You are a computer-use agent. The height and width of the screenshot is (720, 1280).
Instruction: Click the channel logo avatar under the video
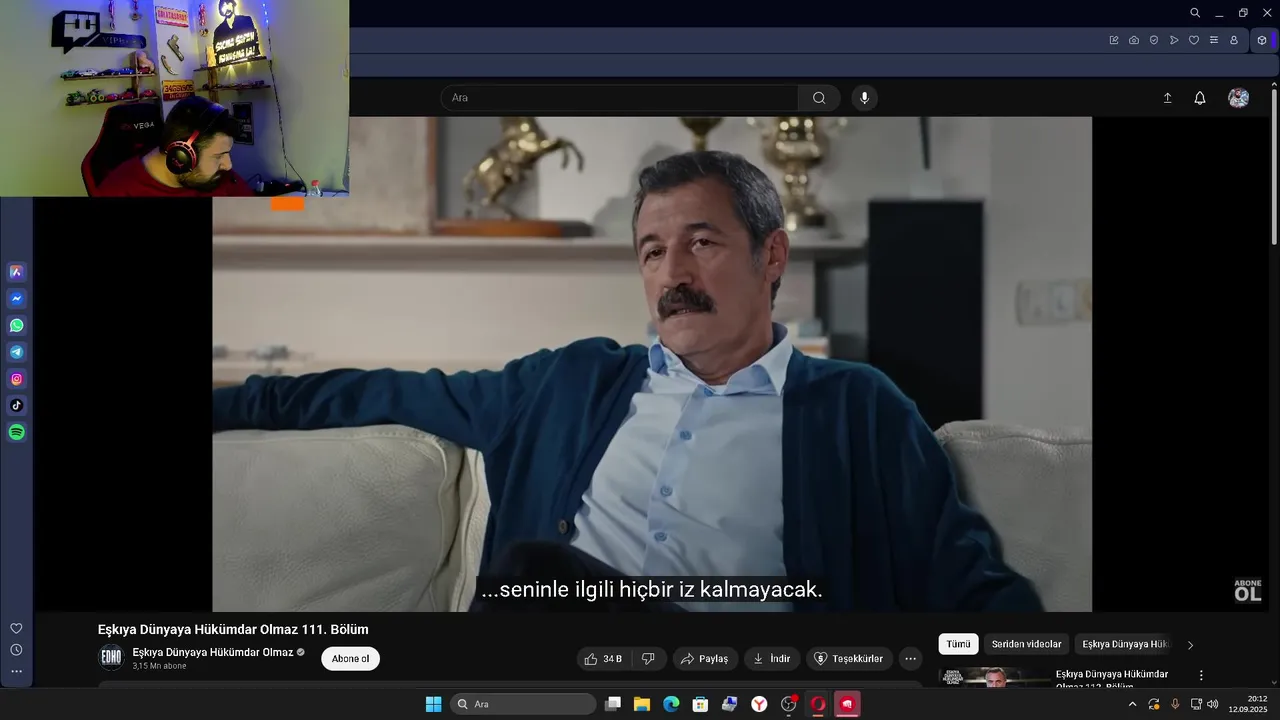pyautogui.click(x=111, y=657)
